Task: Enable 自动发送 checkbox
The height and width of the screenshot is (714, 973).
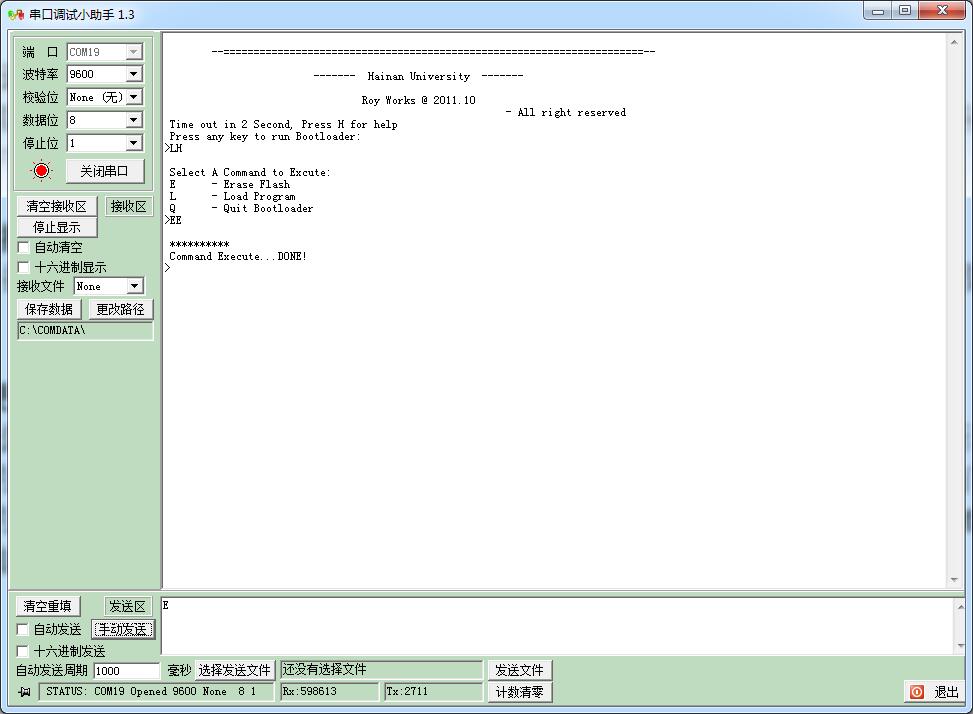Action: pyautogui.click(x=22, y=629)
